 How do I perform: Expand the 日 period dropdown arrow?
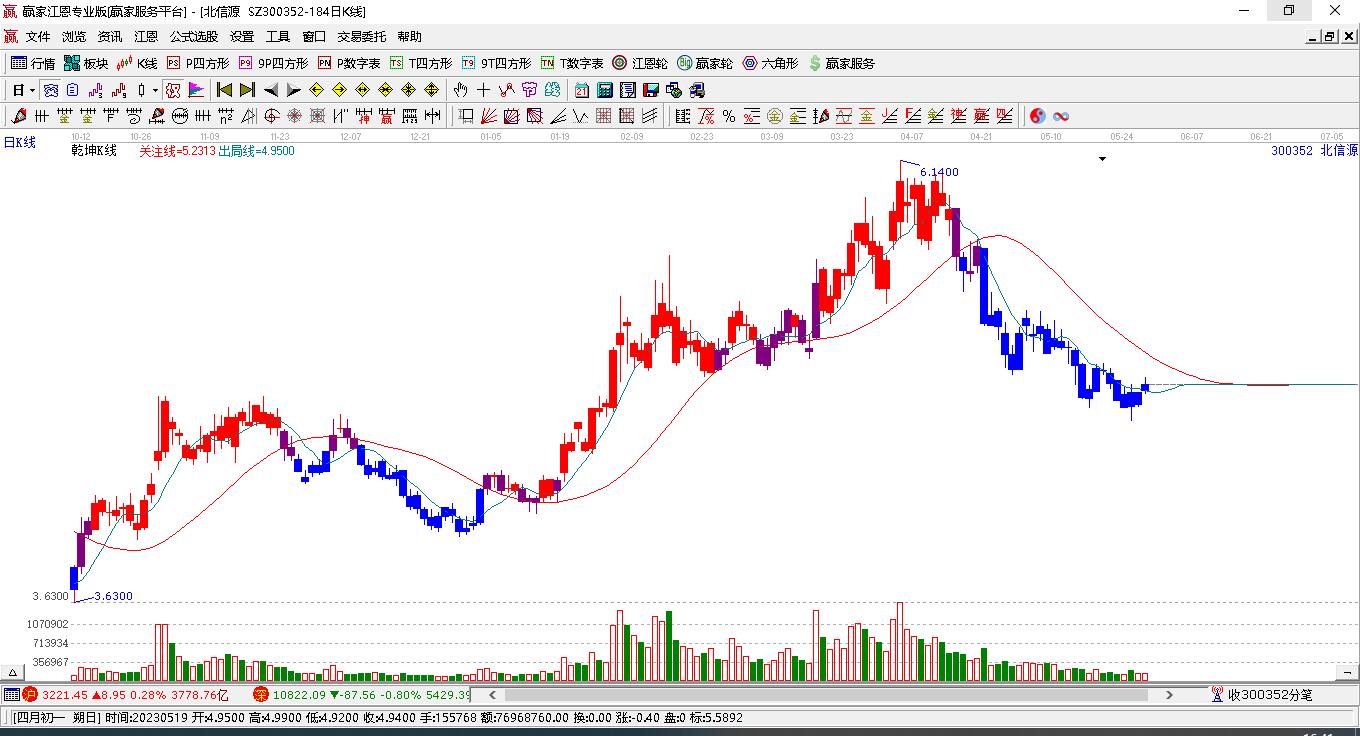(32, 90)
